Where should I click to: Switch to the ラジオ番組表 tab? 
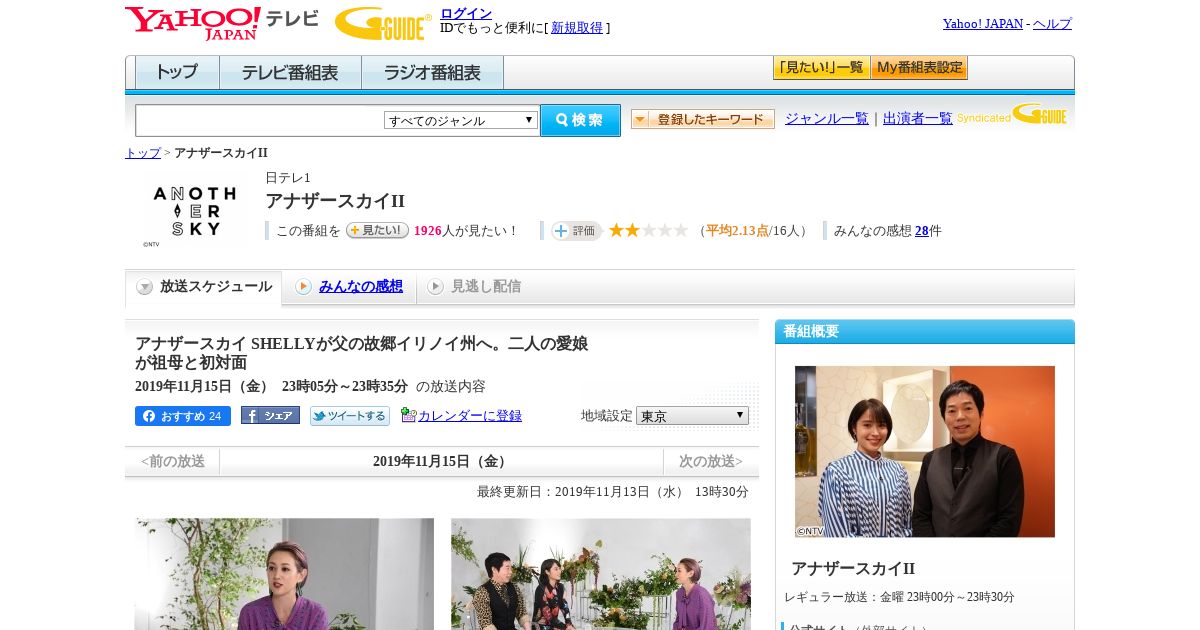pyautogui.click(x=432, y=73)
